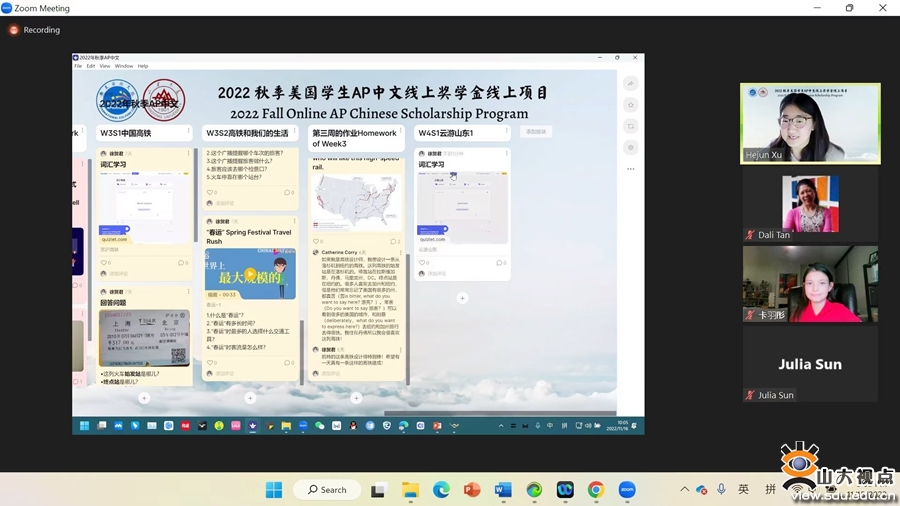Viewport: 900px width, 506px height.
Task: Open the quizlet.com link in the W3S1 card
Action: click(x=115, y=239)
